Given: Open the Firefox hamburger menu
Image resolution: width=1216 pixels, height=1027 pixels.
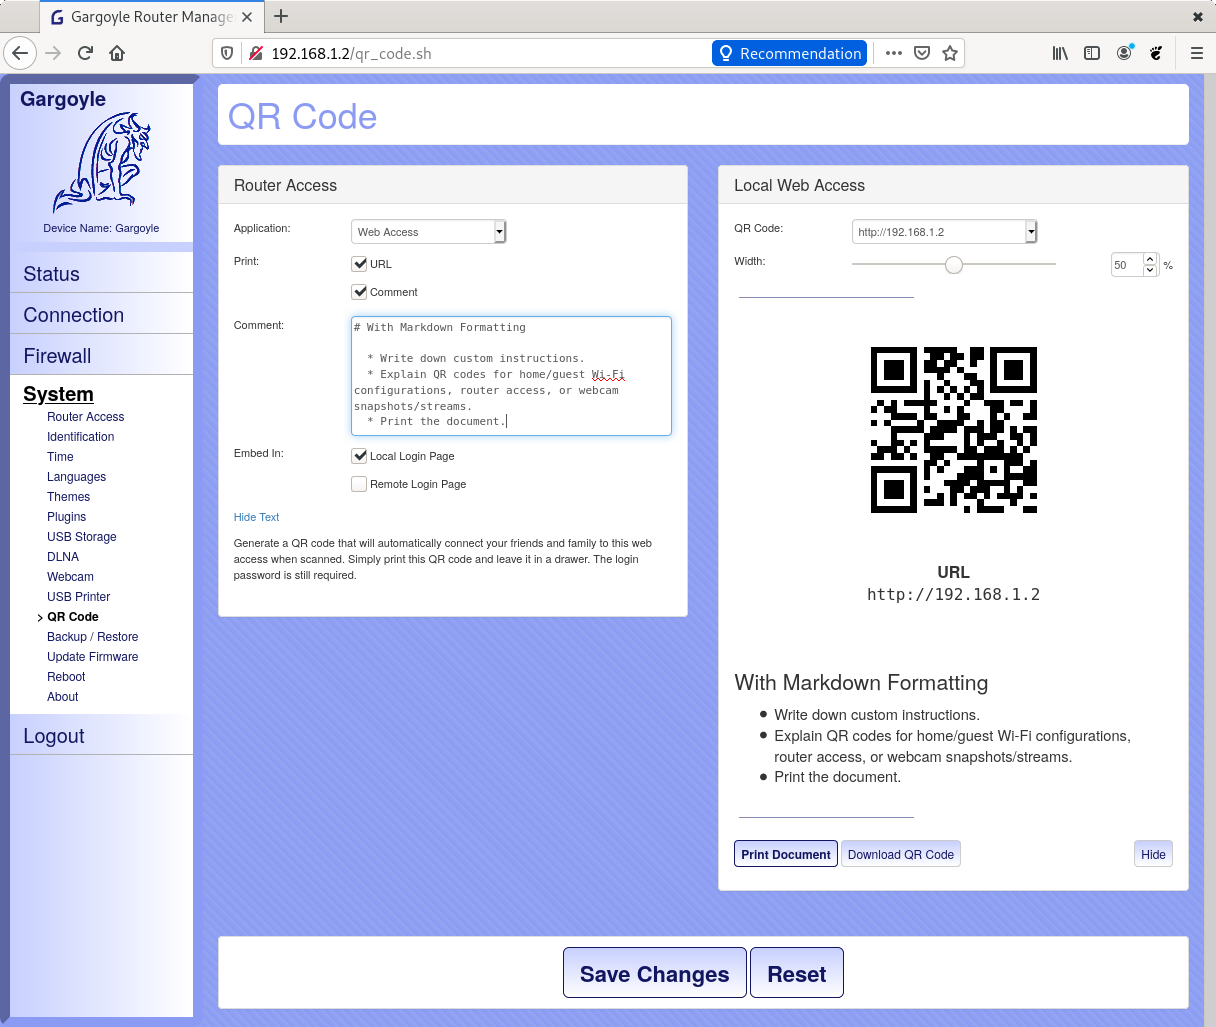Looking at the screenshot, I should click(x=1196, y=53).
